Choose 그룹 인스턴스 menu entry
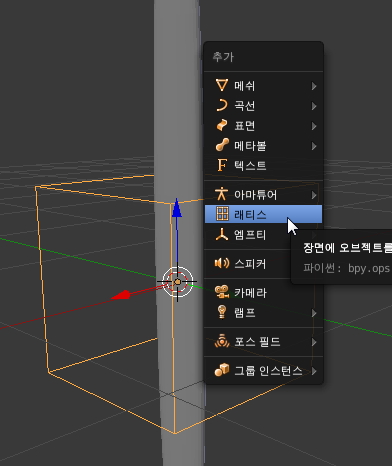Image resolution: width=392 pixels, height=466 pixels. coord(263,371)
